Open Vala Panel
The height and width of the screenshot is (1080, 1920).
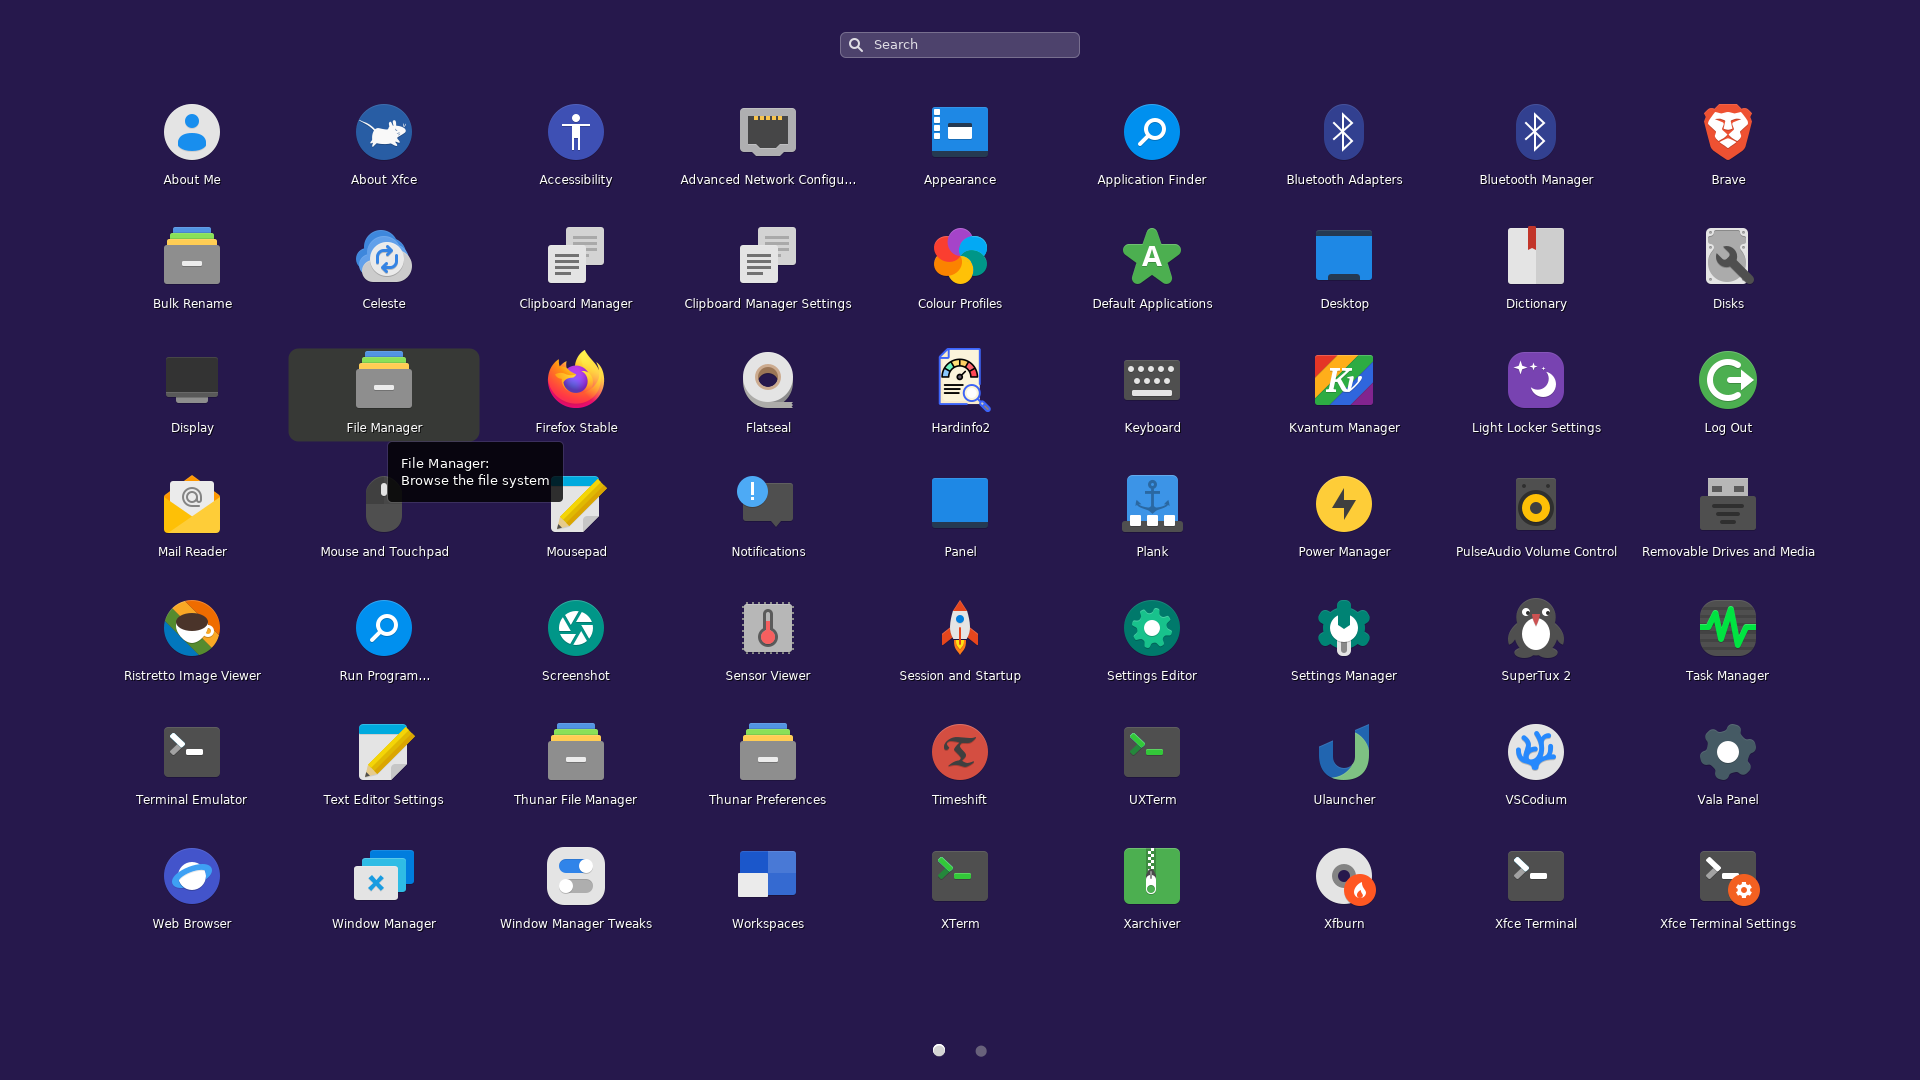coord(1728,766)
